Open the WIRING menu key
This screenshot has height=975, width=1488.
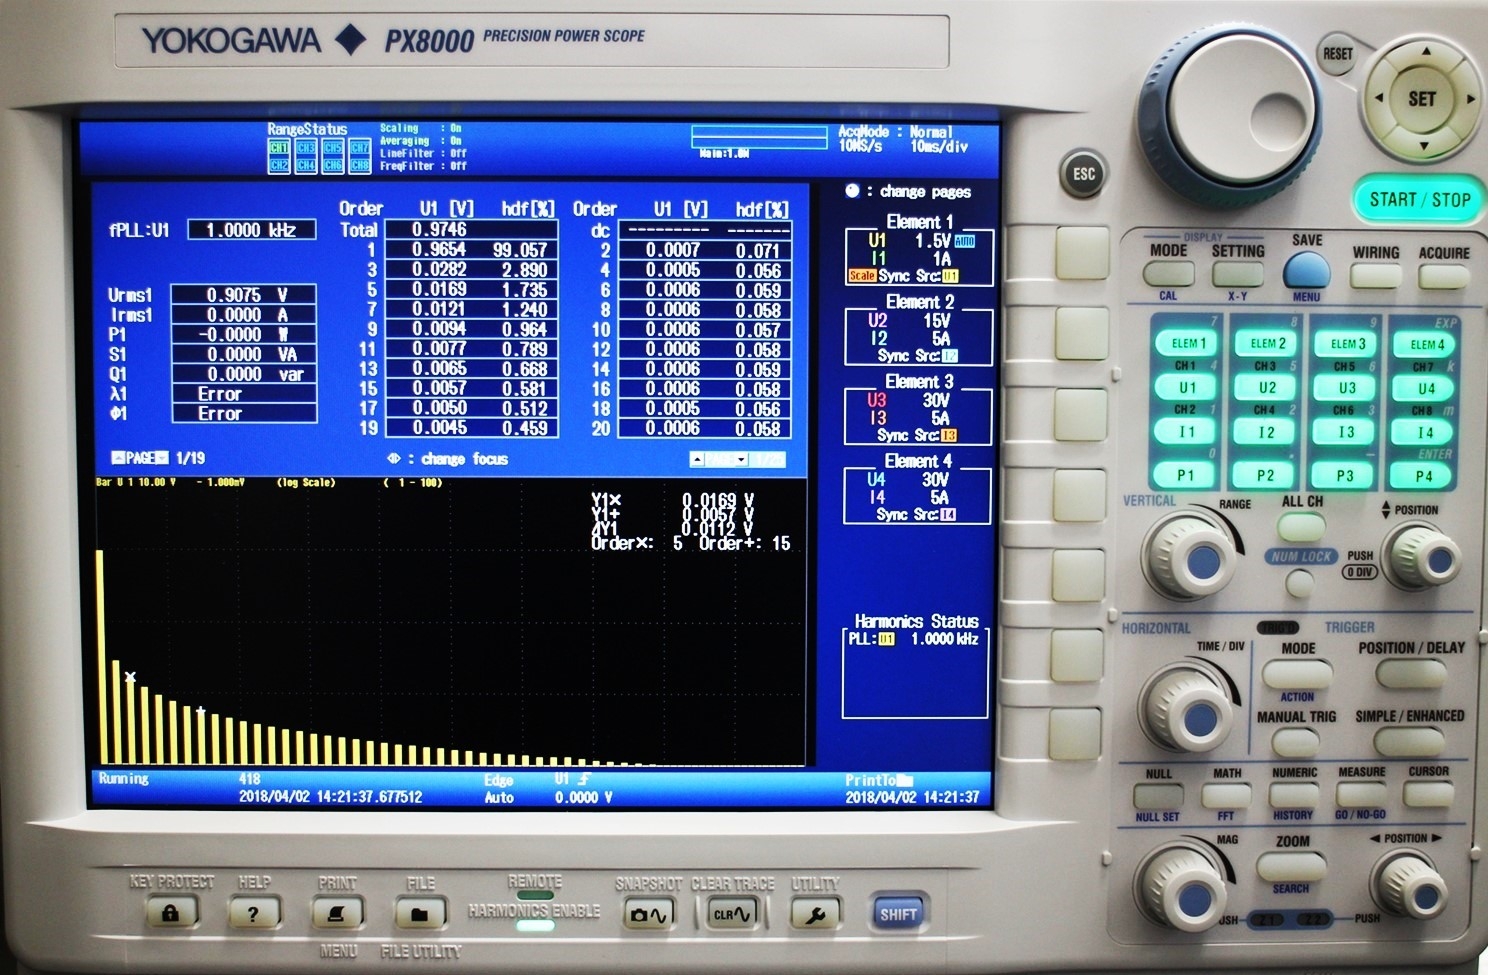[x=1376, y=274]
